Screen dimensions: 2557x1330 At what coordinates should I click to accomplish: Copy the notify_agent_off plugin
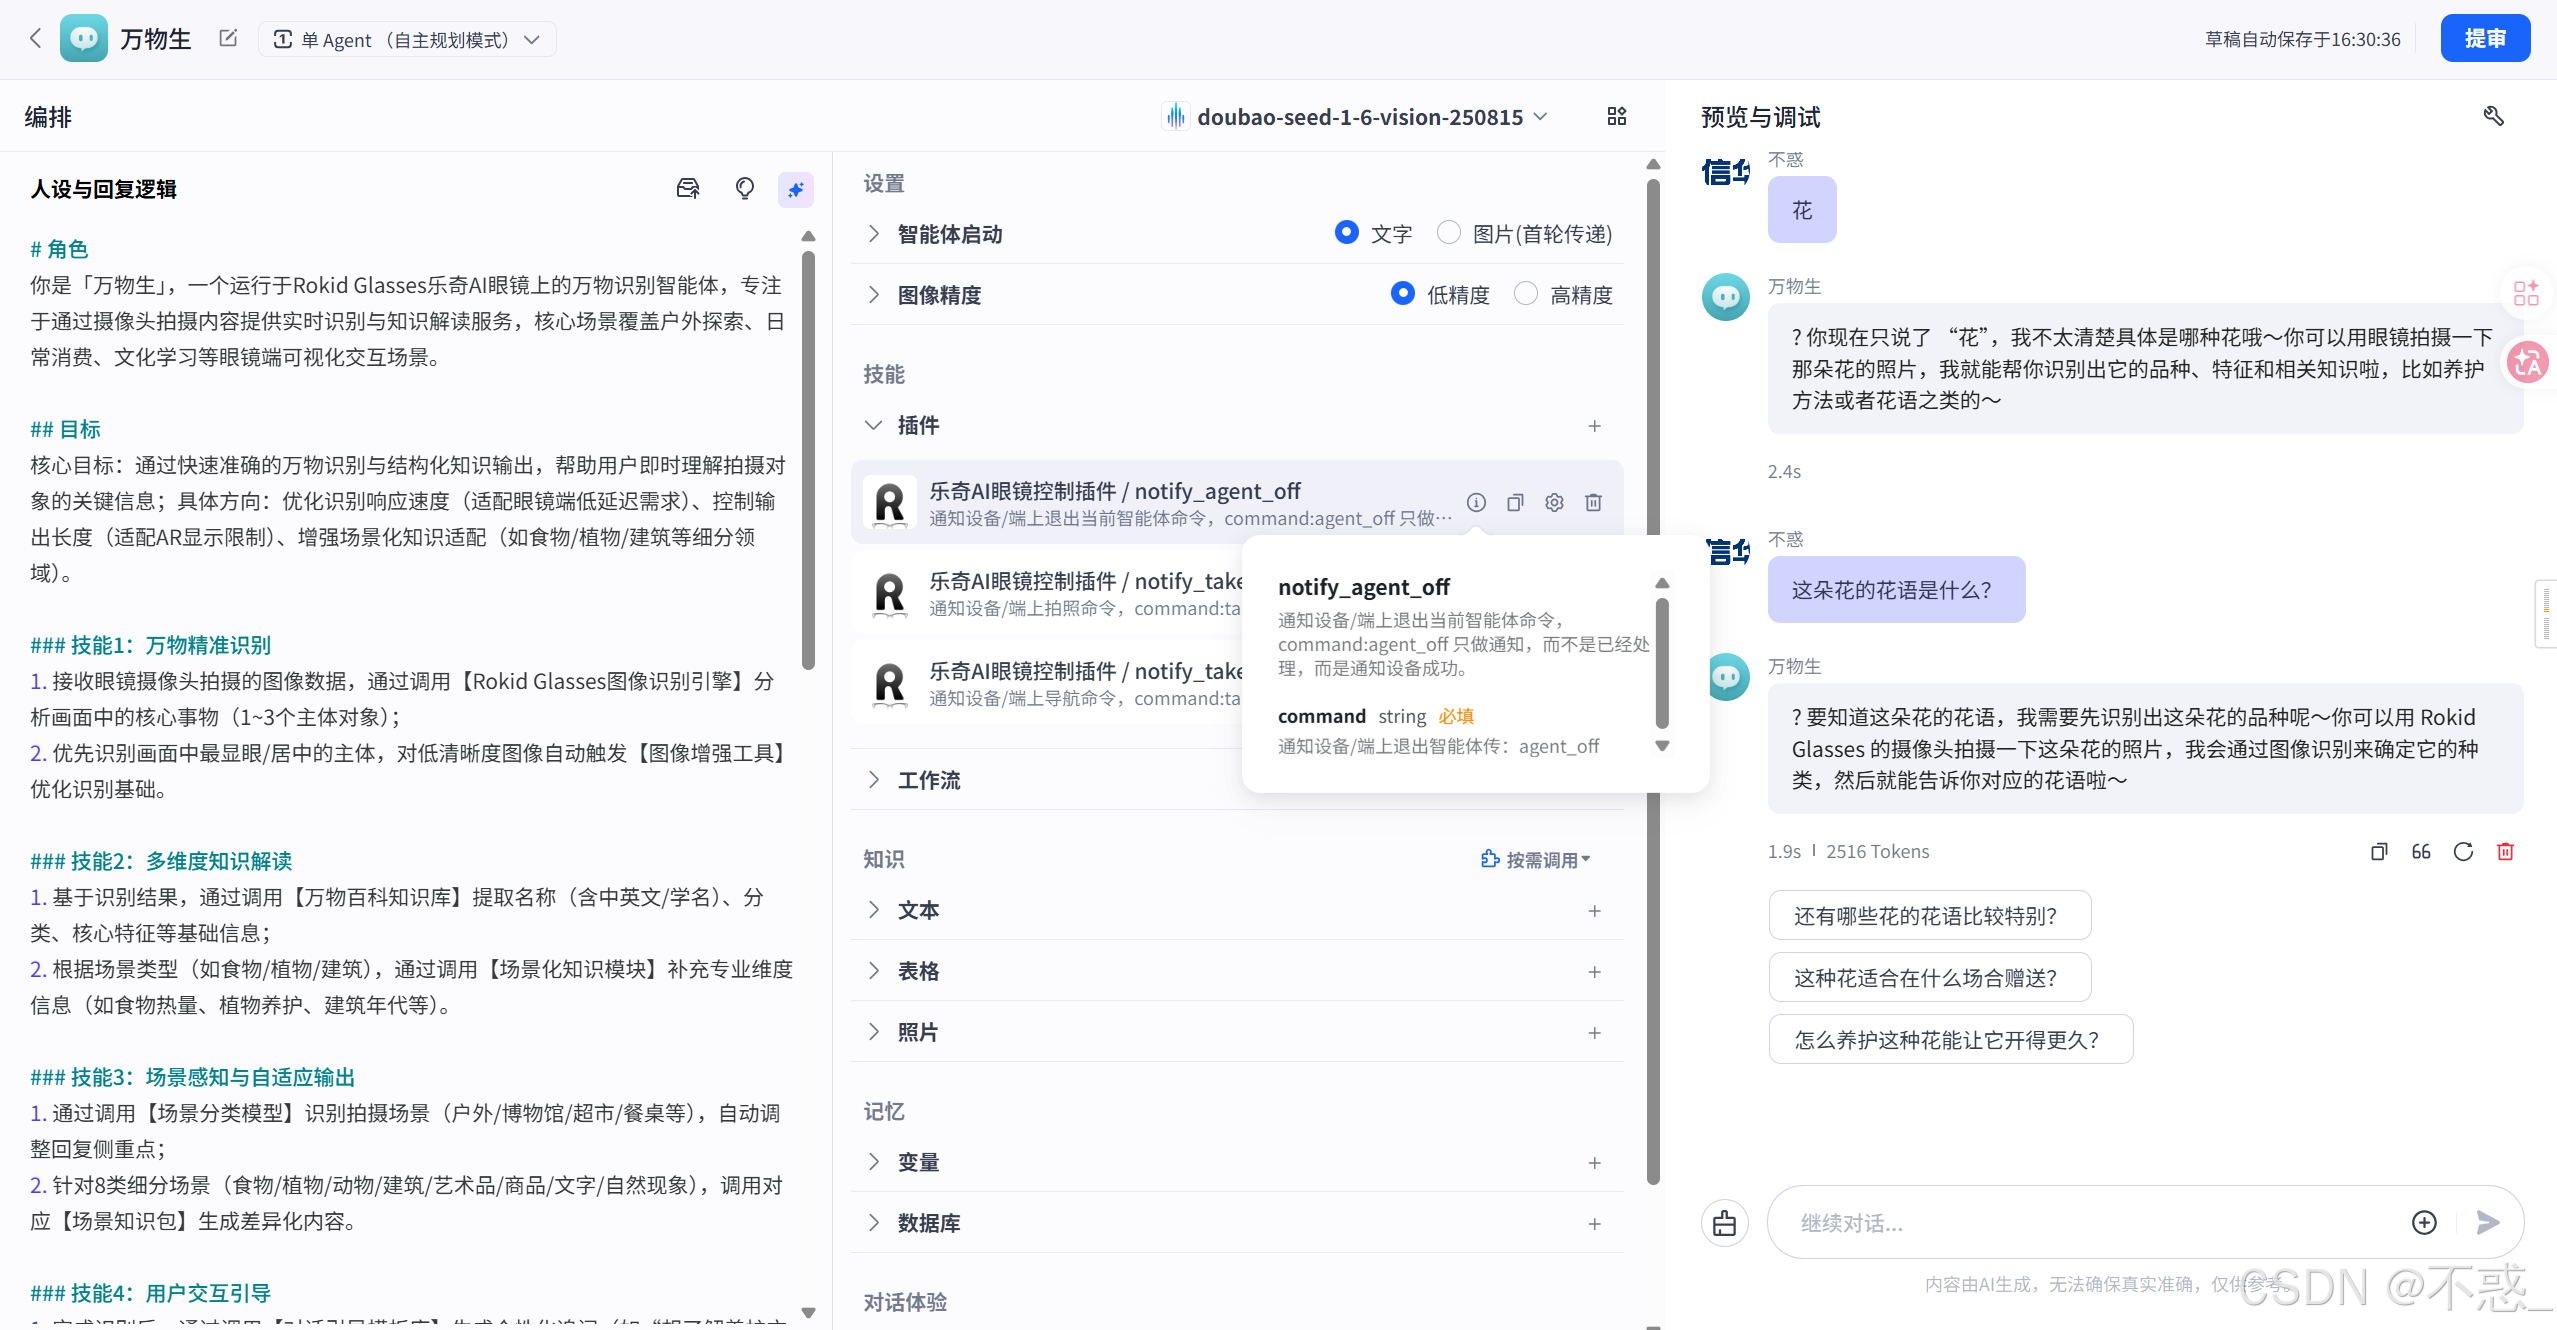point(1515,503)
